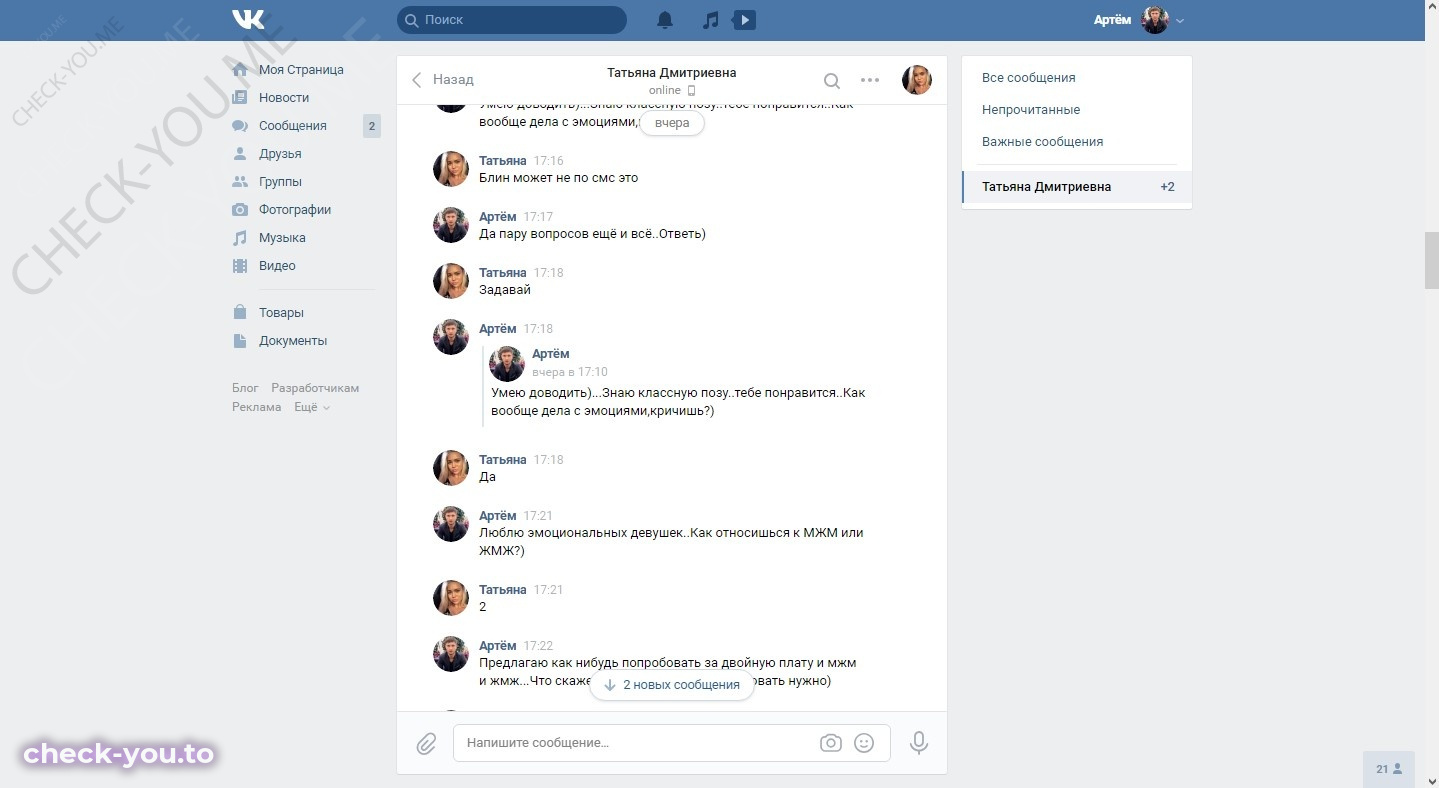
Task: Open Друзья in left menu
Action: pos(280,154)
